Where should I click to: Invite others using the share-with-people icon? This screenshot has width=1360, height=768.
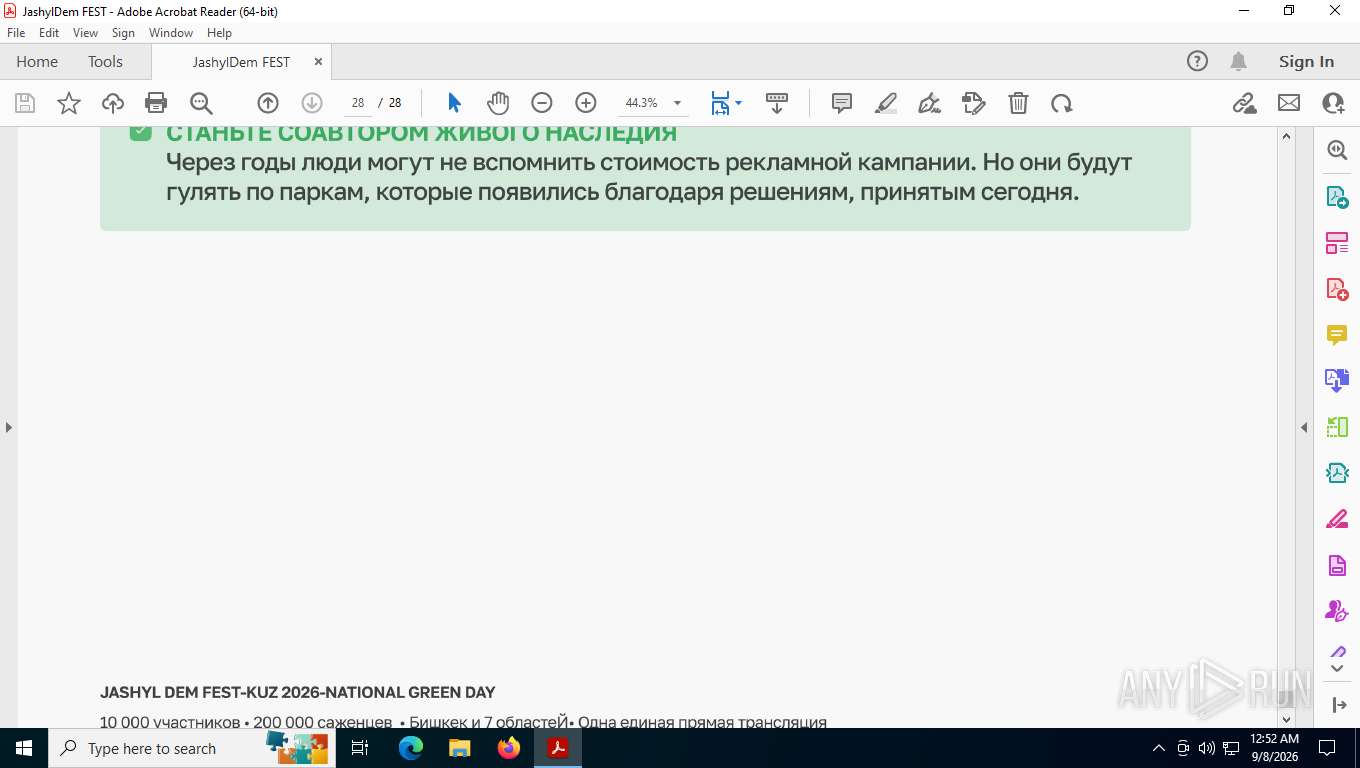point(1333,103)
